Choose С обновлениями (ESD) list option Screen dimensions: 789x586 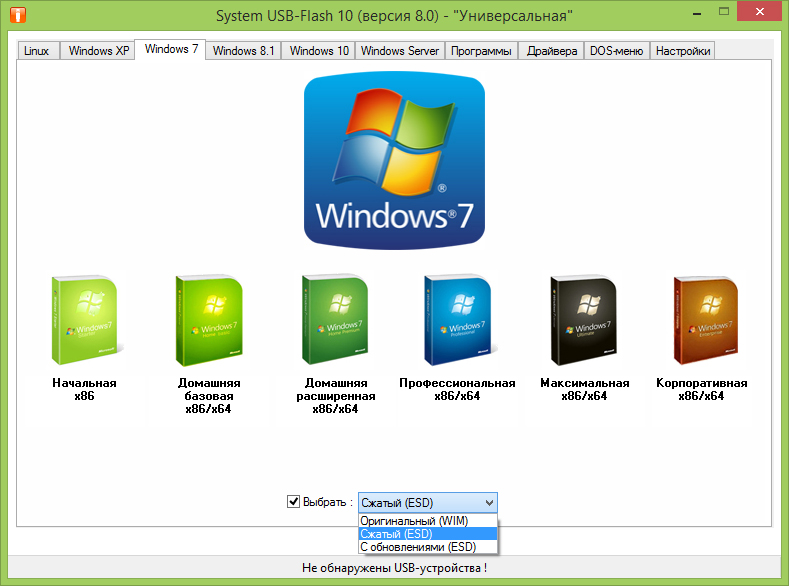coord(428,547)
